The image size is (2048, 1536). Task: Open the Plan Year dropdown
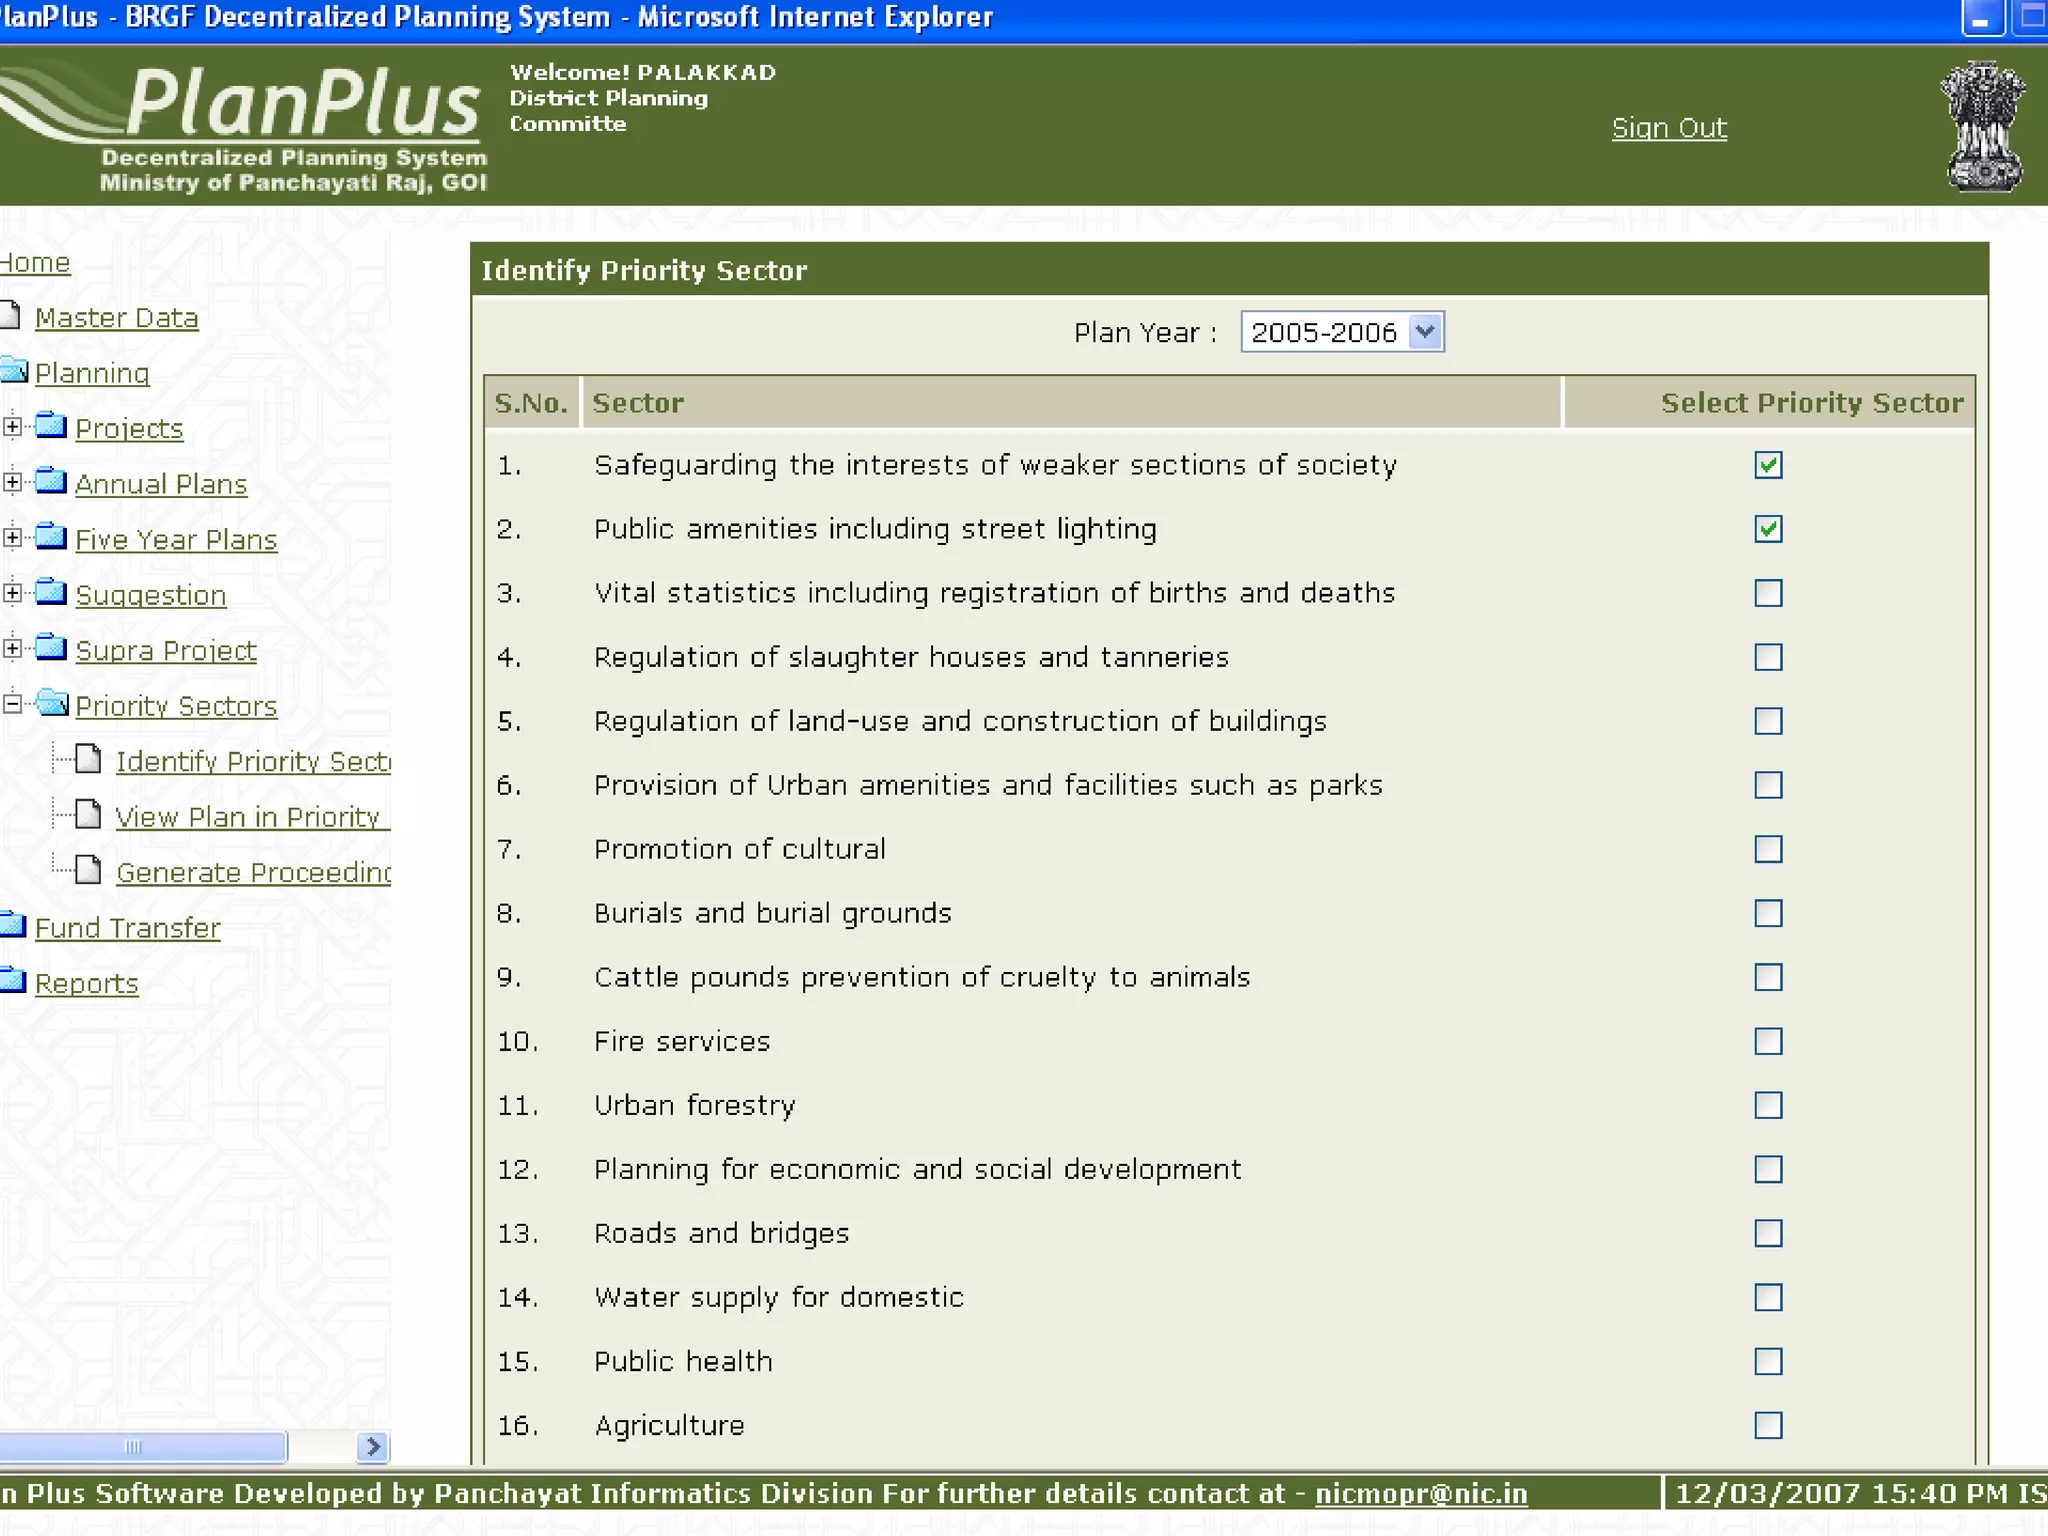pos(1425,331)
